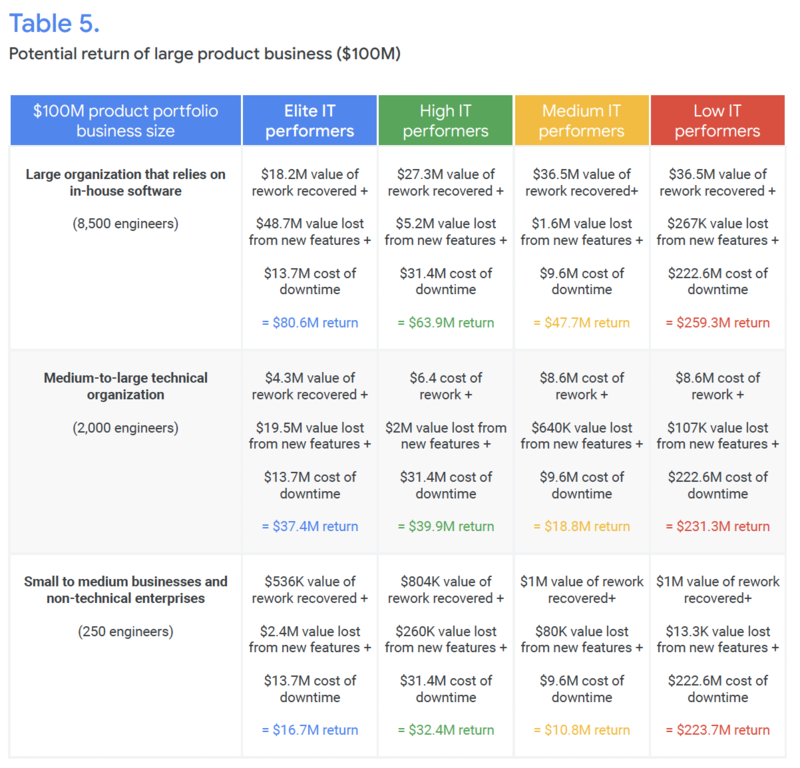The height and width of the screenshot is (768, 800).
Task: Click the Large organization in-house software row label
Action: tap(126, 183)
